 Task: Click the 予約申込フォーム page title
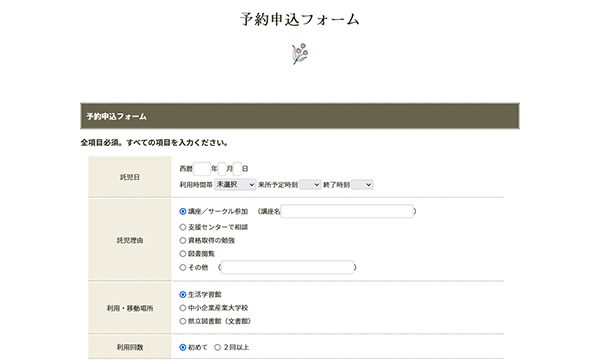click(300, 19)
